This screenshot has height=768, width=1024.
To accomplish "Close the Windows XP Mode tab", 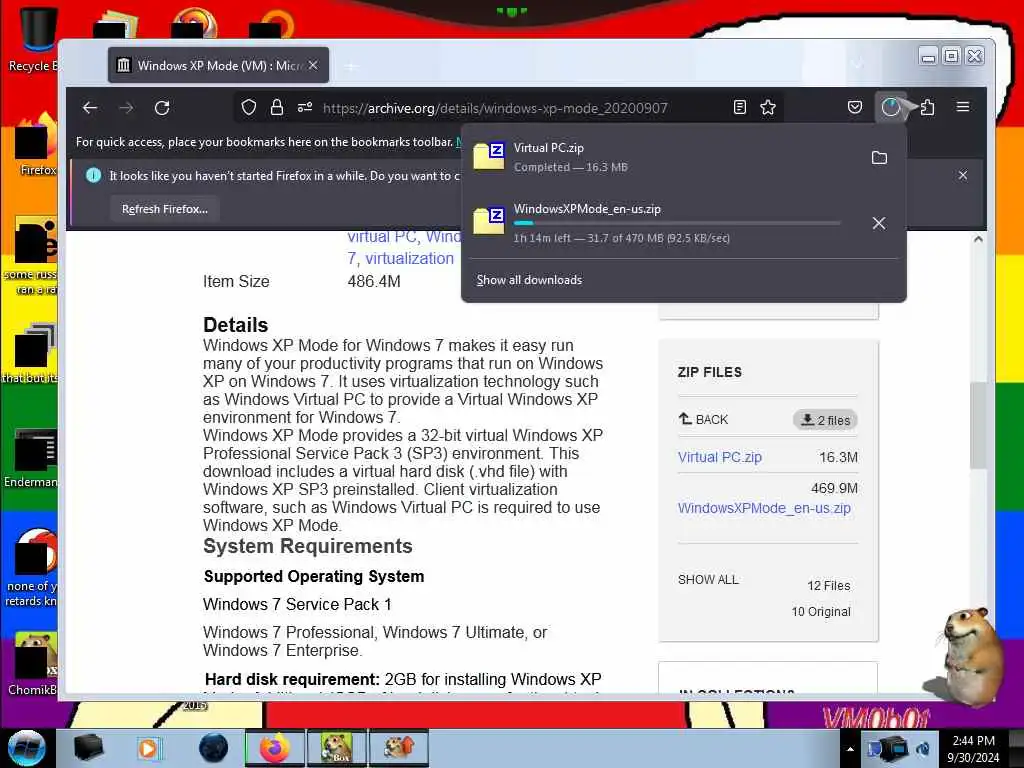I will point(313,65).
